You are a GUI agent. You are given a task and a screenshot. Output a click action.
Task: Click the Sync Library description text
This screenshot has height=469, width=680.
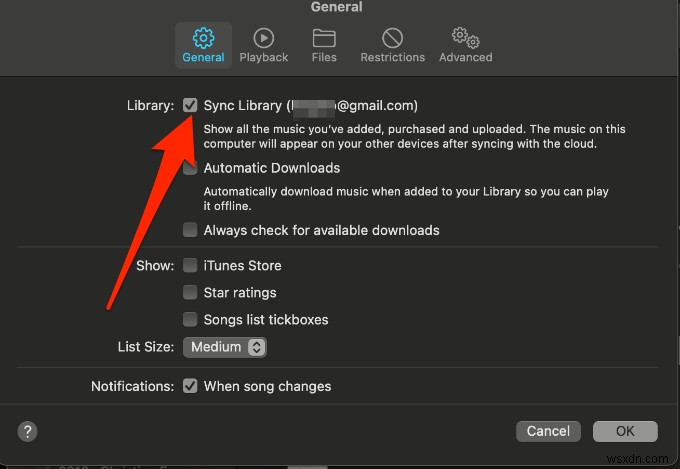tap(414, 136)
